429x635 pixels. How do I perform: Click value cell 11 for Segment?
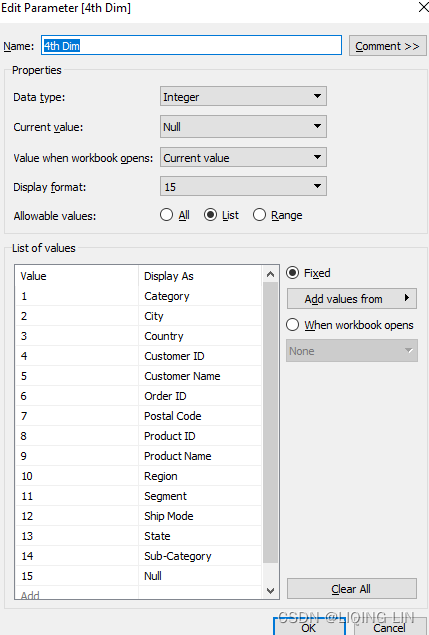tap(77, 496)
